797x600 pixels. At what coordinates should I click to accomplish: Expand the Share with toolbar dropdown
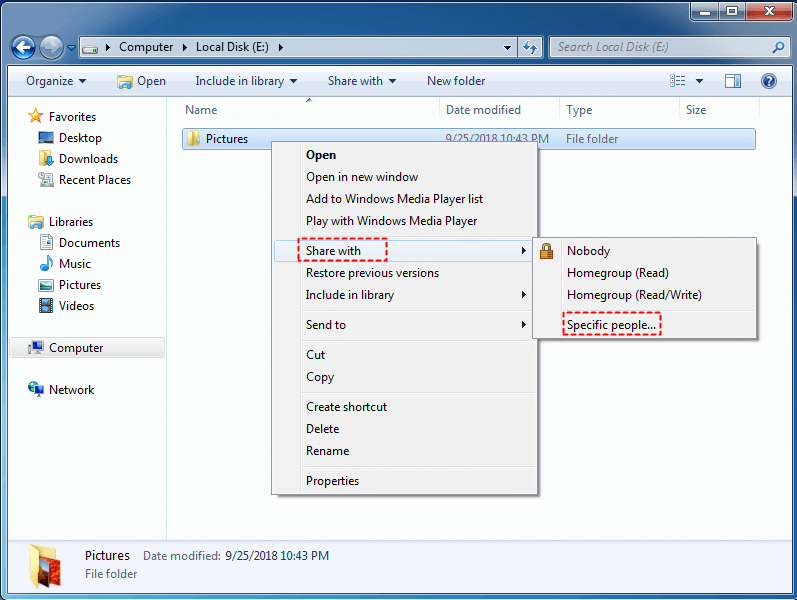coord(361,81)
